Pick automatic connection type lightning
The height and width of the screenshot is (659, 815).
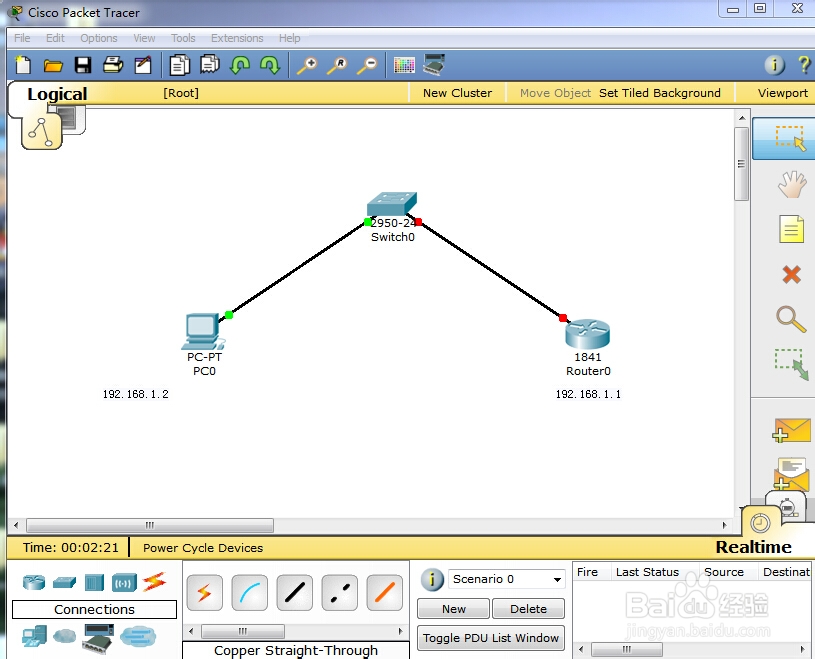[204, 592]
